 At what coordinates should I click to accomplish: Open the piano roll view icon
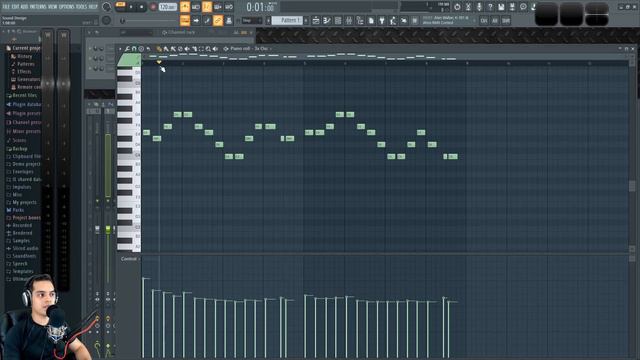click(327, 20)
